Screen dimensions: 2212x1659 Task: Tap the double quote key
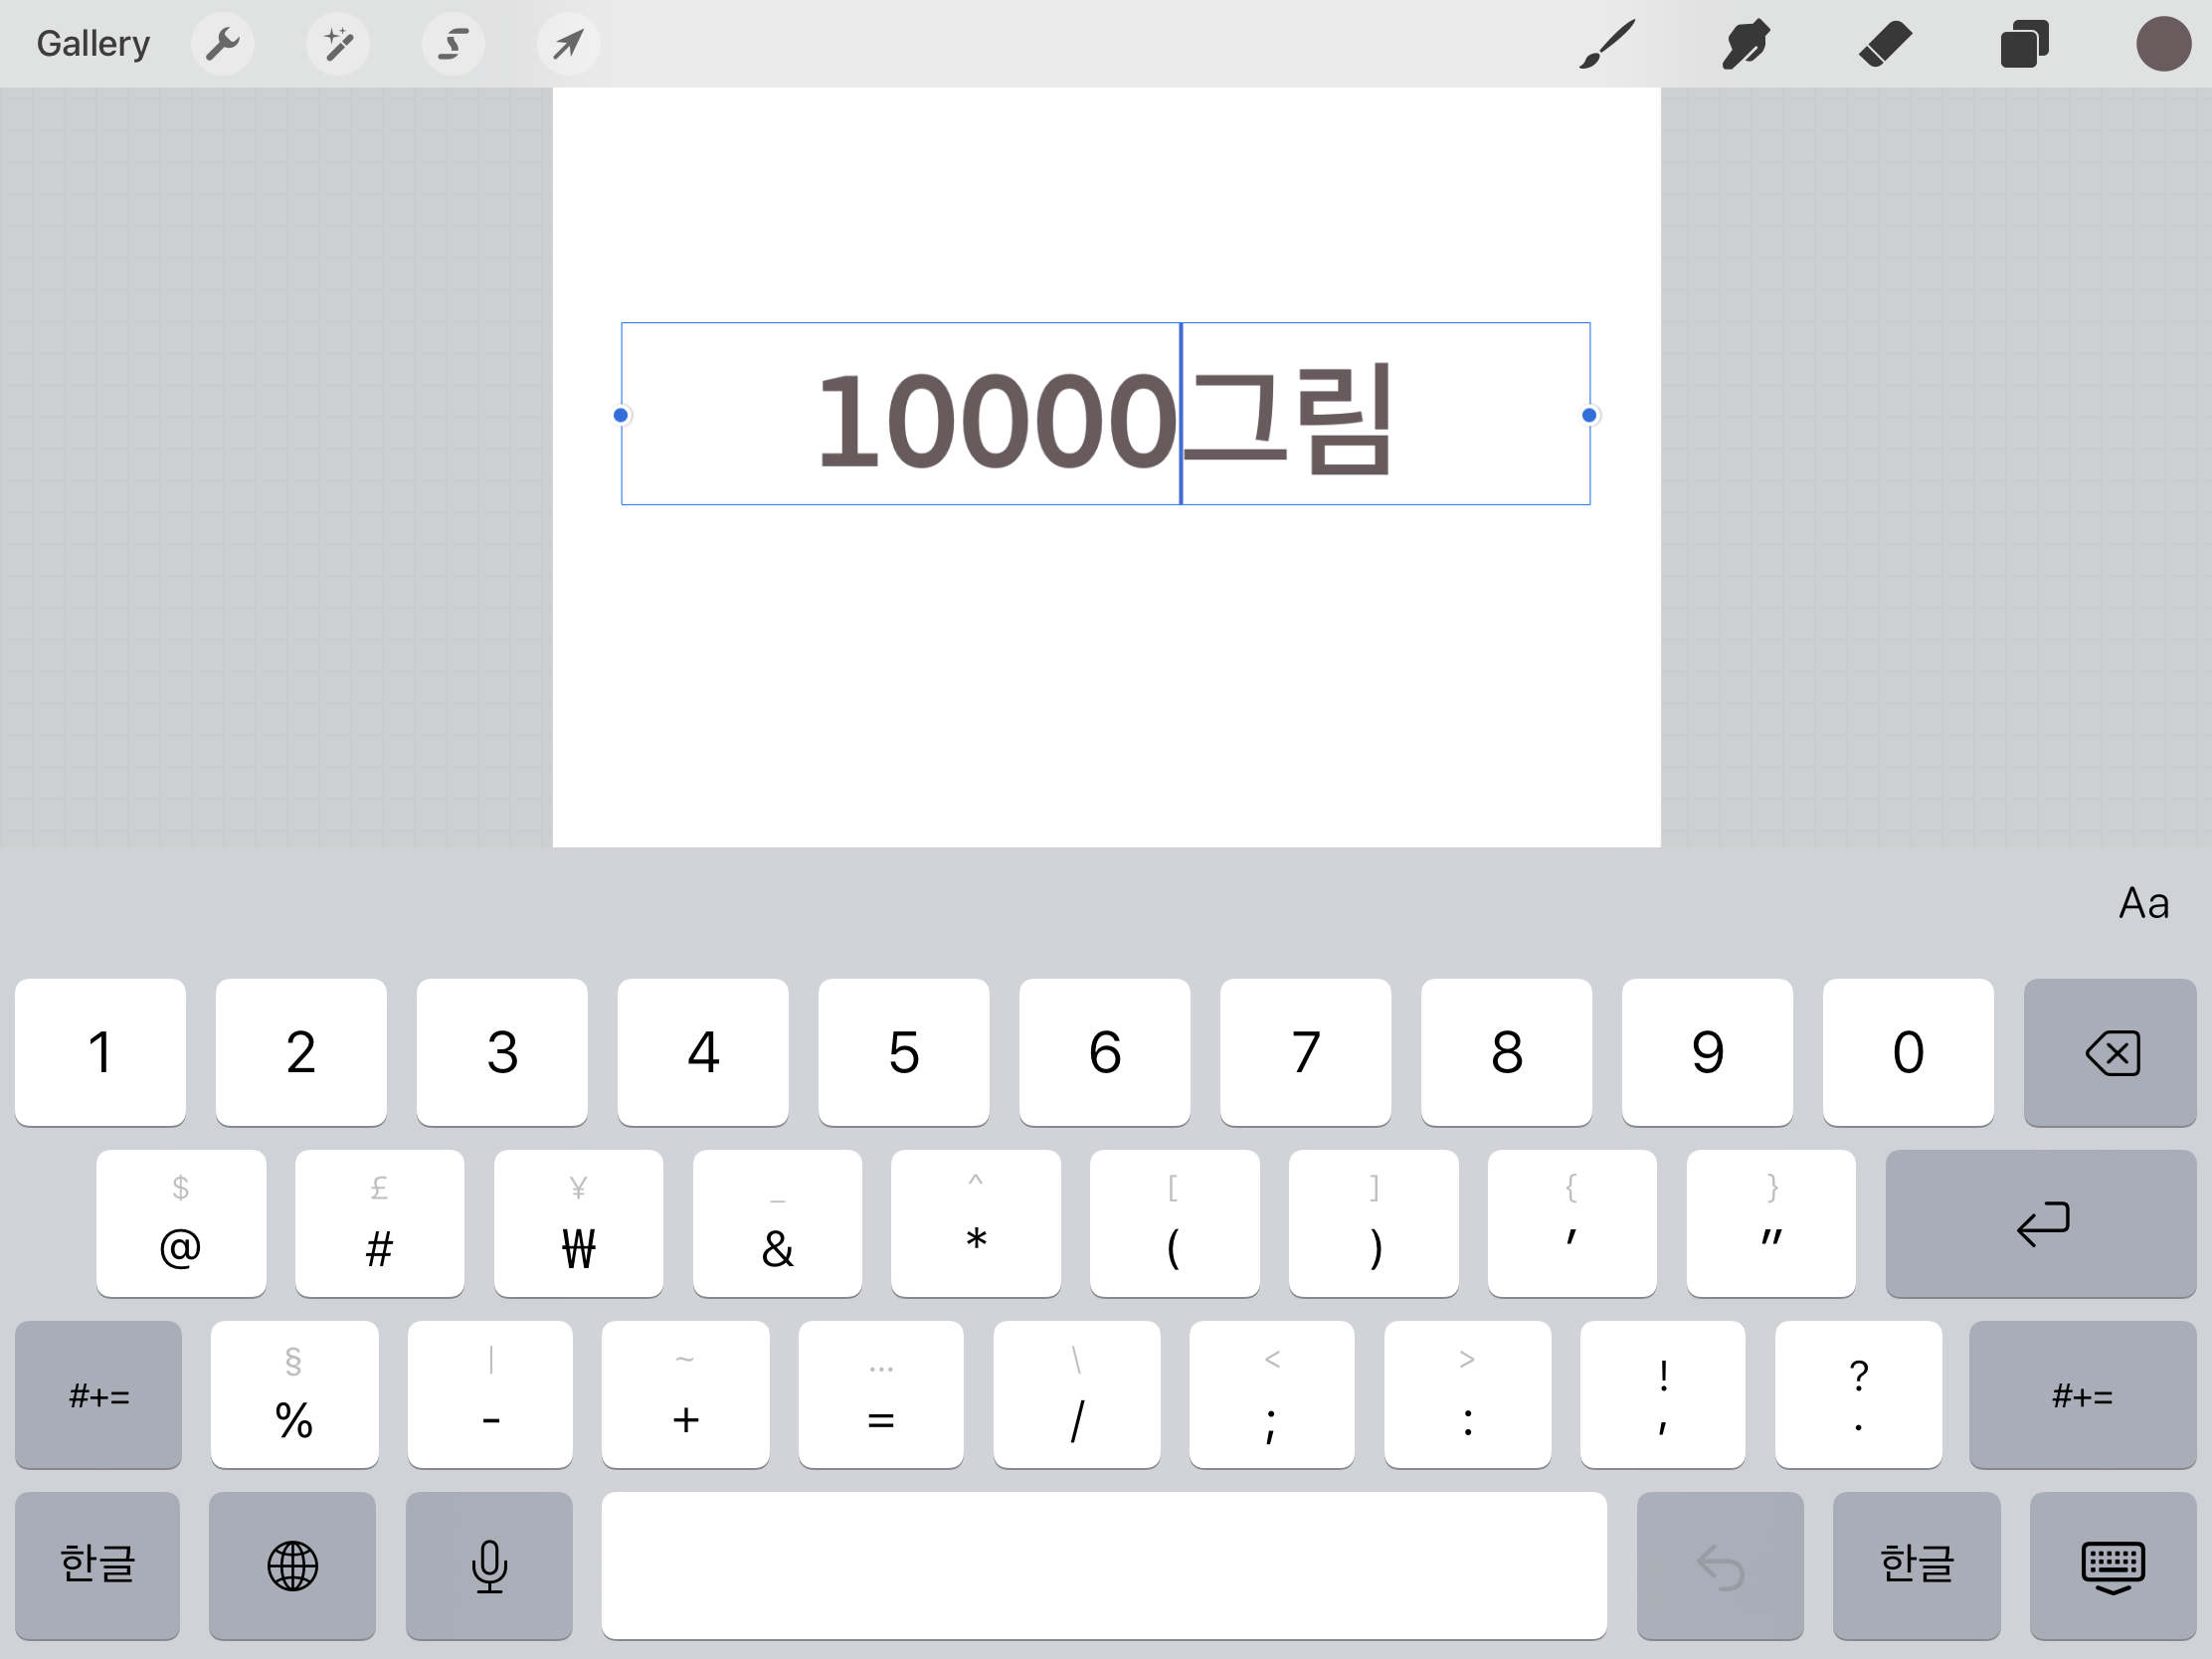(x=1772, y=1223)
